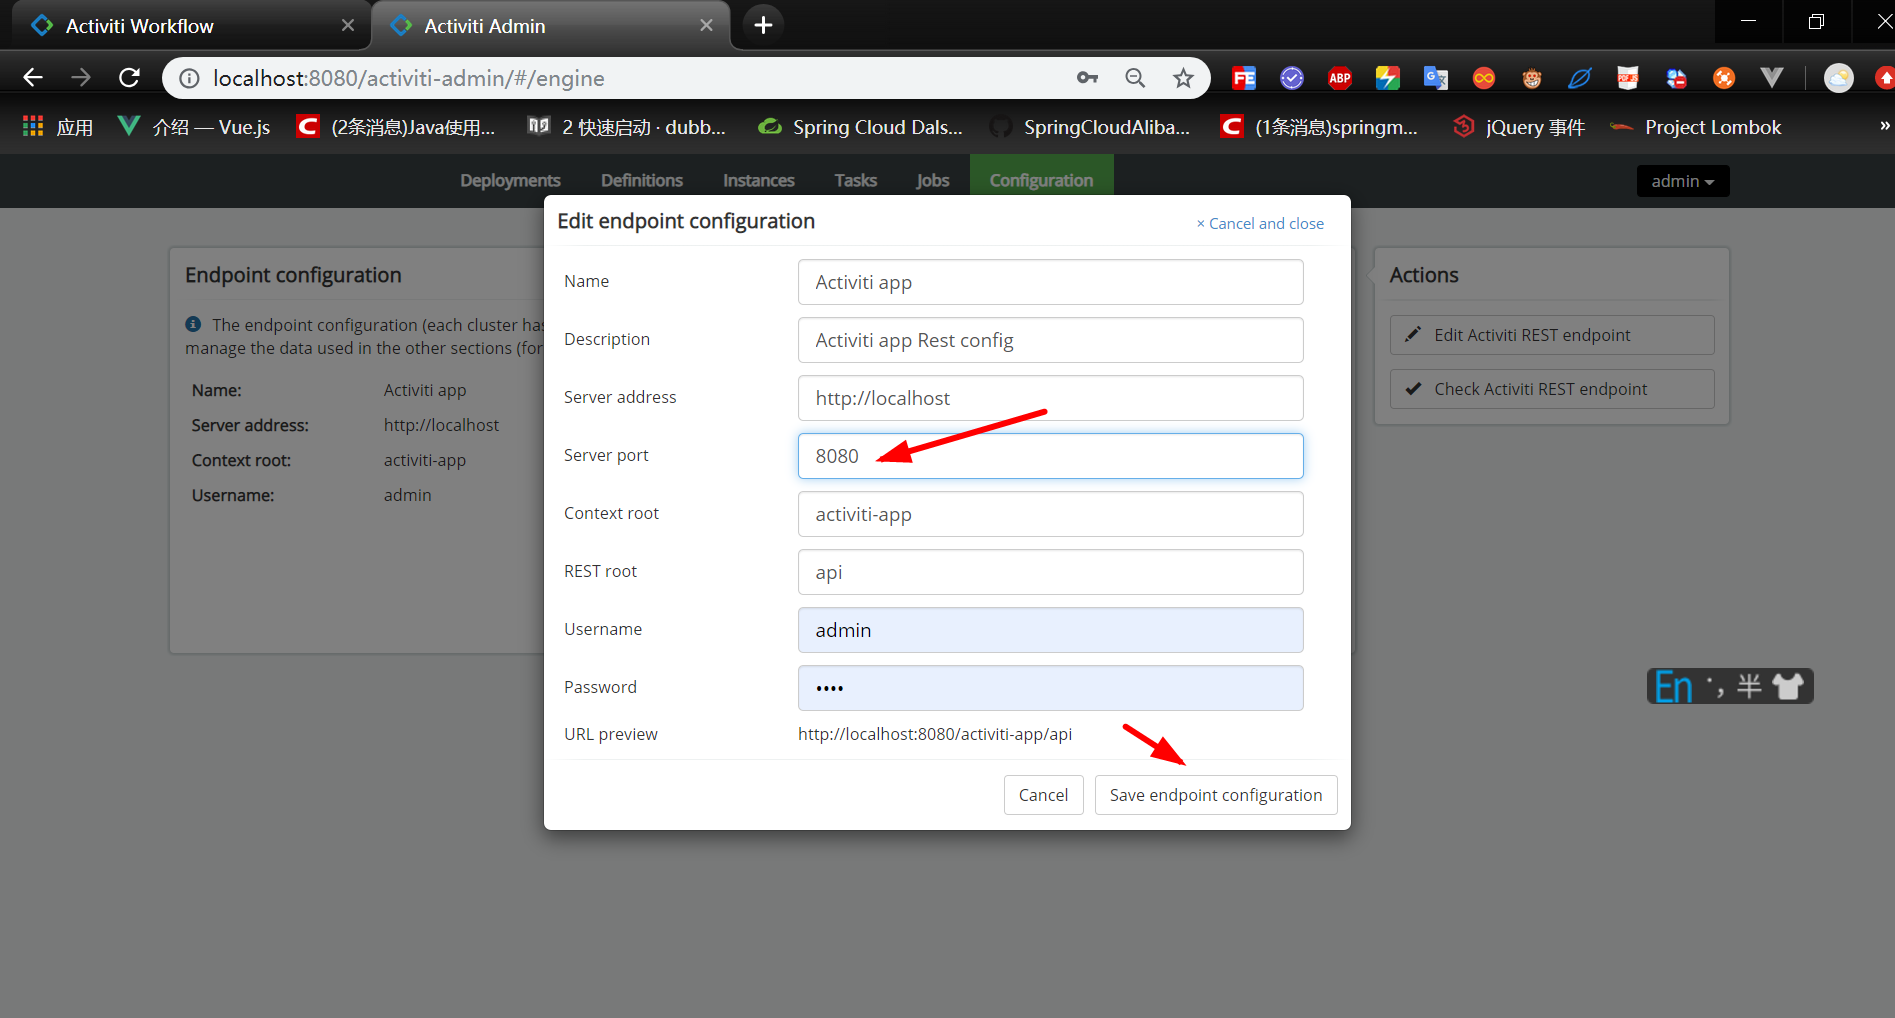Image resolution: width=1895 pixels, height=1018 pixels.
Task: Focus the REST root input field
Action: coord(1051,572)
